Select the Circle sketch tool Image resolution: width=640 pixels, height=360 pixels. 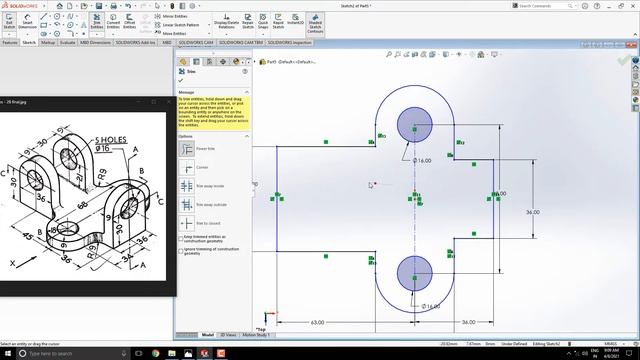pos(57,16)
